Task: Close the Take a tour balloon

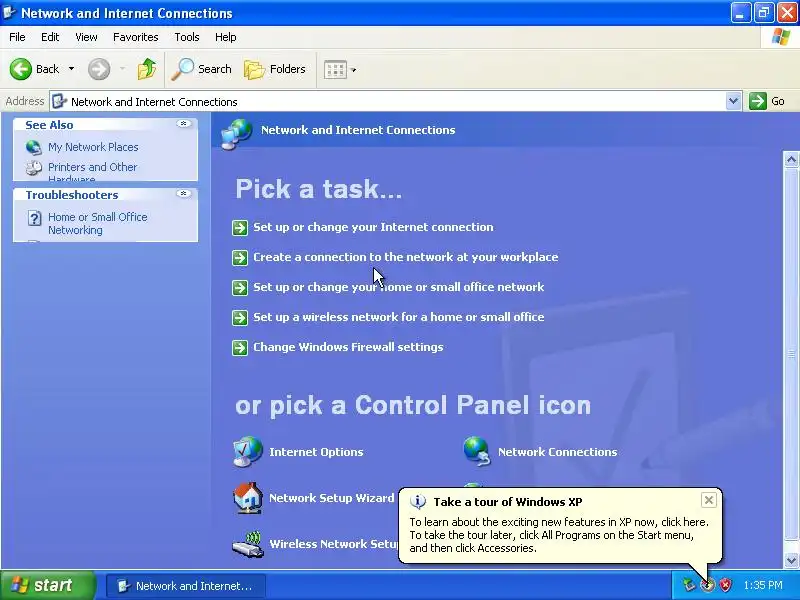Action: pyautogui.click(x=709, y=500)
